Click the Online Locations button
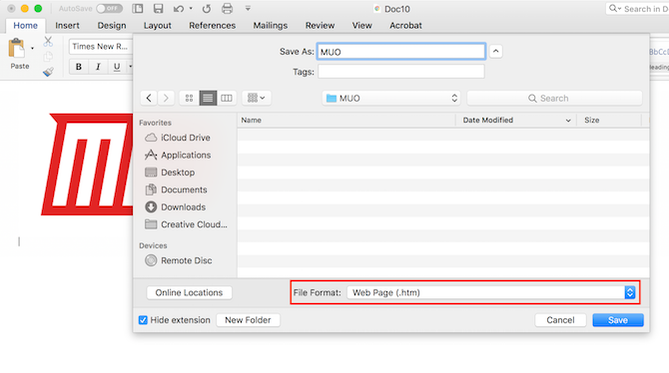The height and width of the screenshot is (373, 669). [189, 293]
